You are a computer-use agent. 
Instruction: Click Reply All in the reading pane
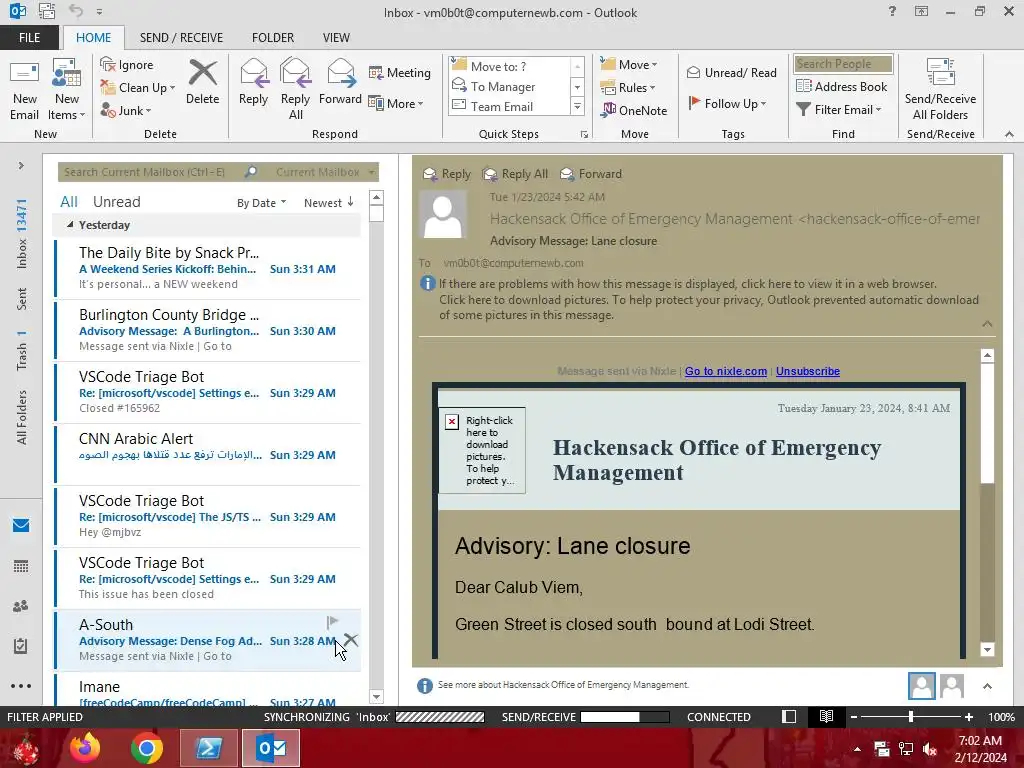pos(515,174)
